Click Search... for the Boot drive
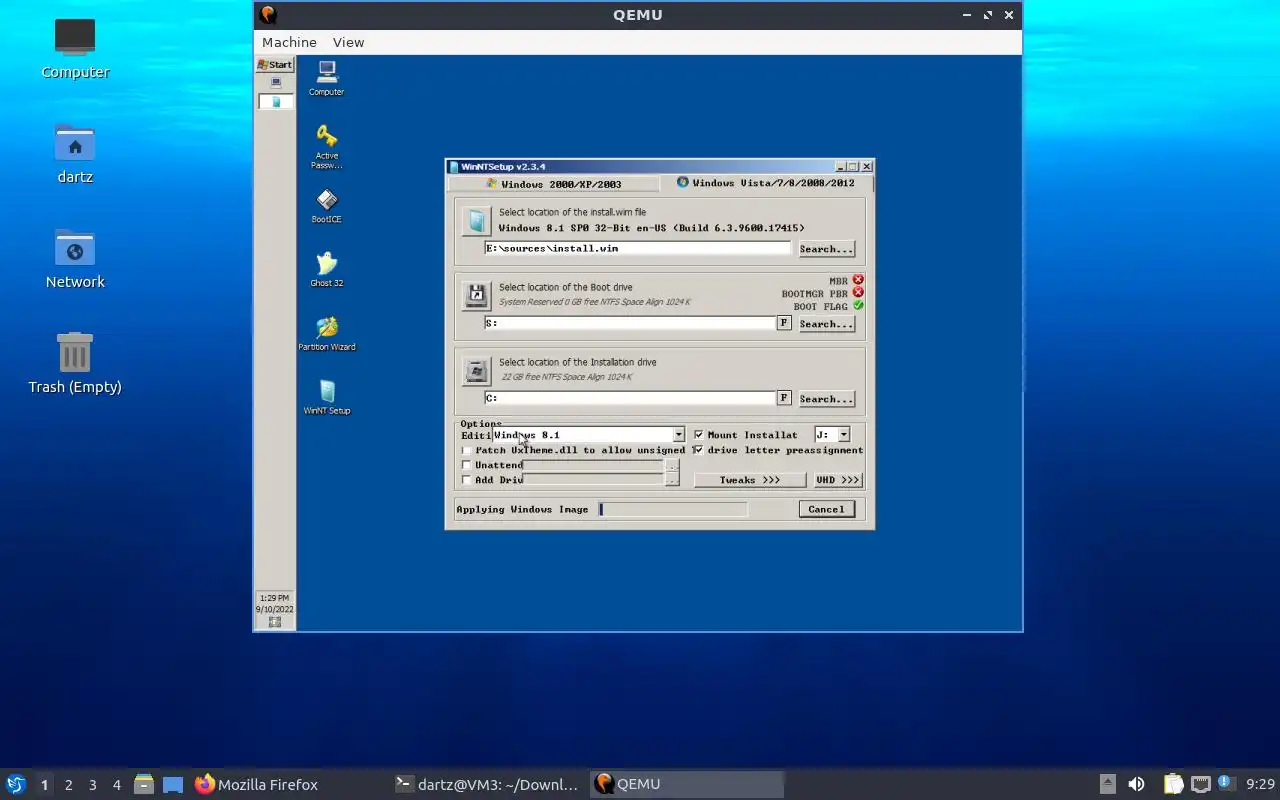This screenshot has height=800, width=1280. tap(826, 324)
